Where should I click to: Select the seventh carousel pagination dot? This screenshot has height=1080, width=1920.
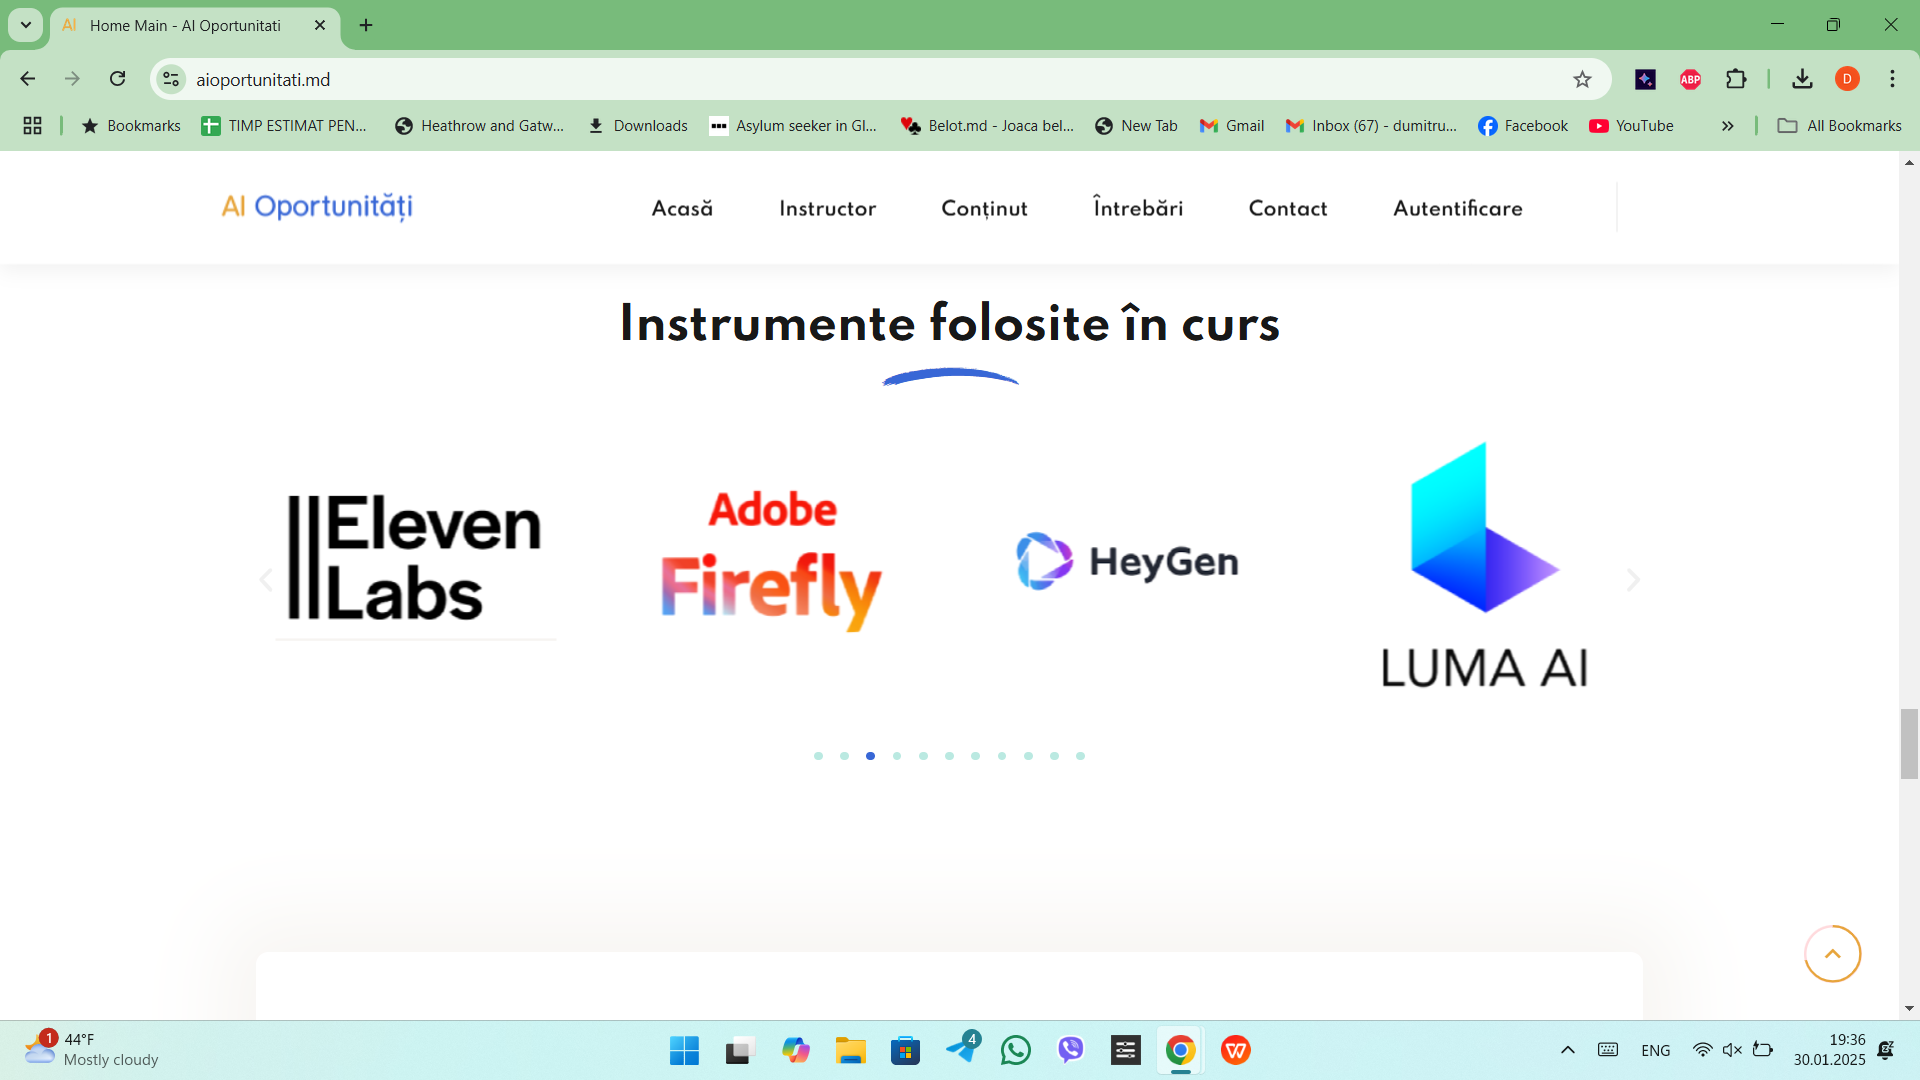[975, 756]
